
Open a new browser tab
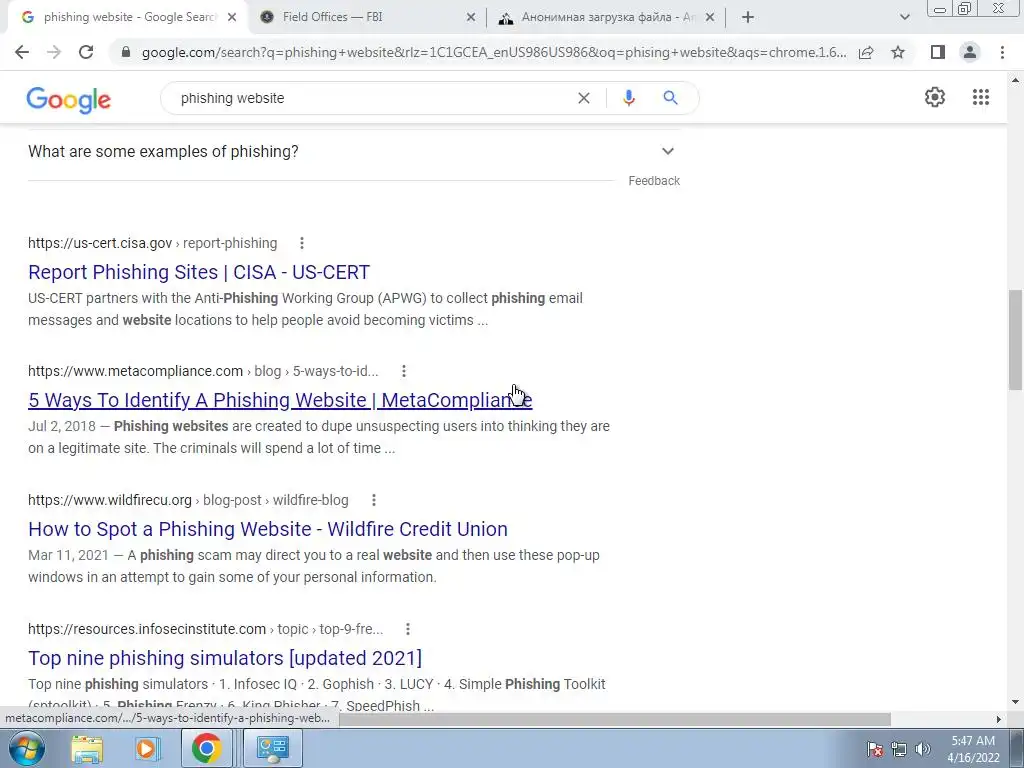(x=748, y=18)
